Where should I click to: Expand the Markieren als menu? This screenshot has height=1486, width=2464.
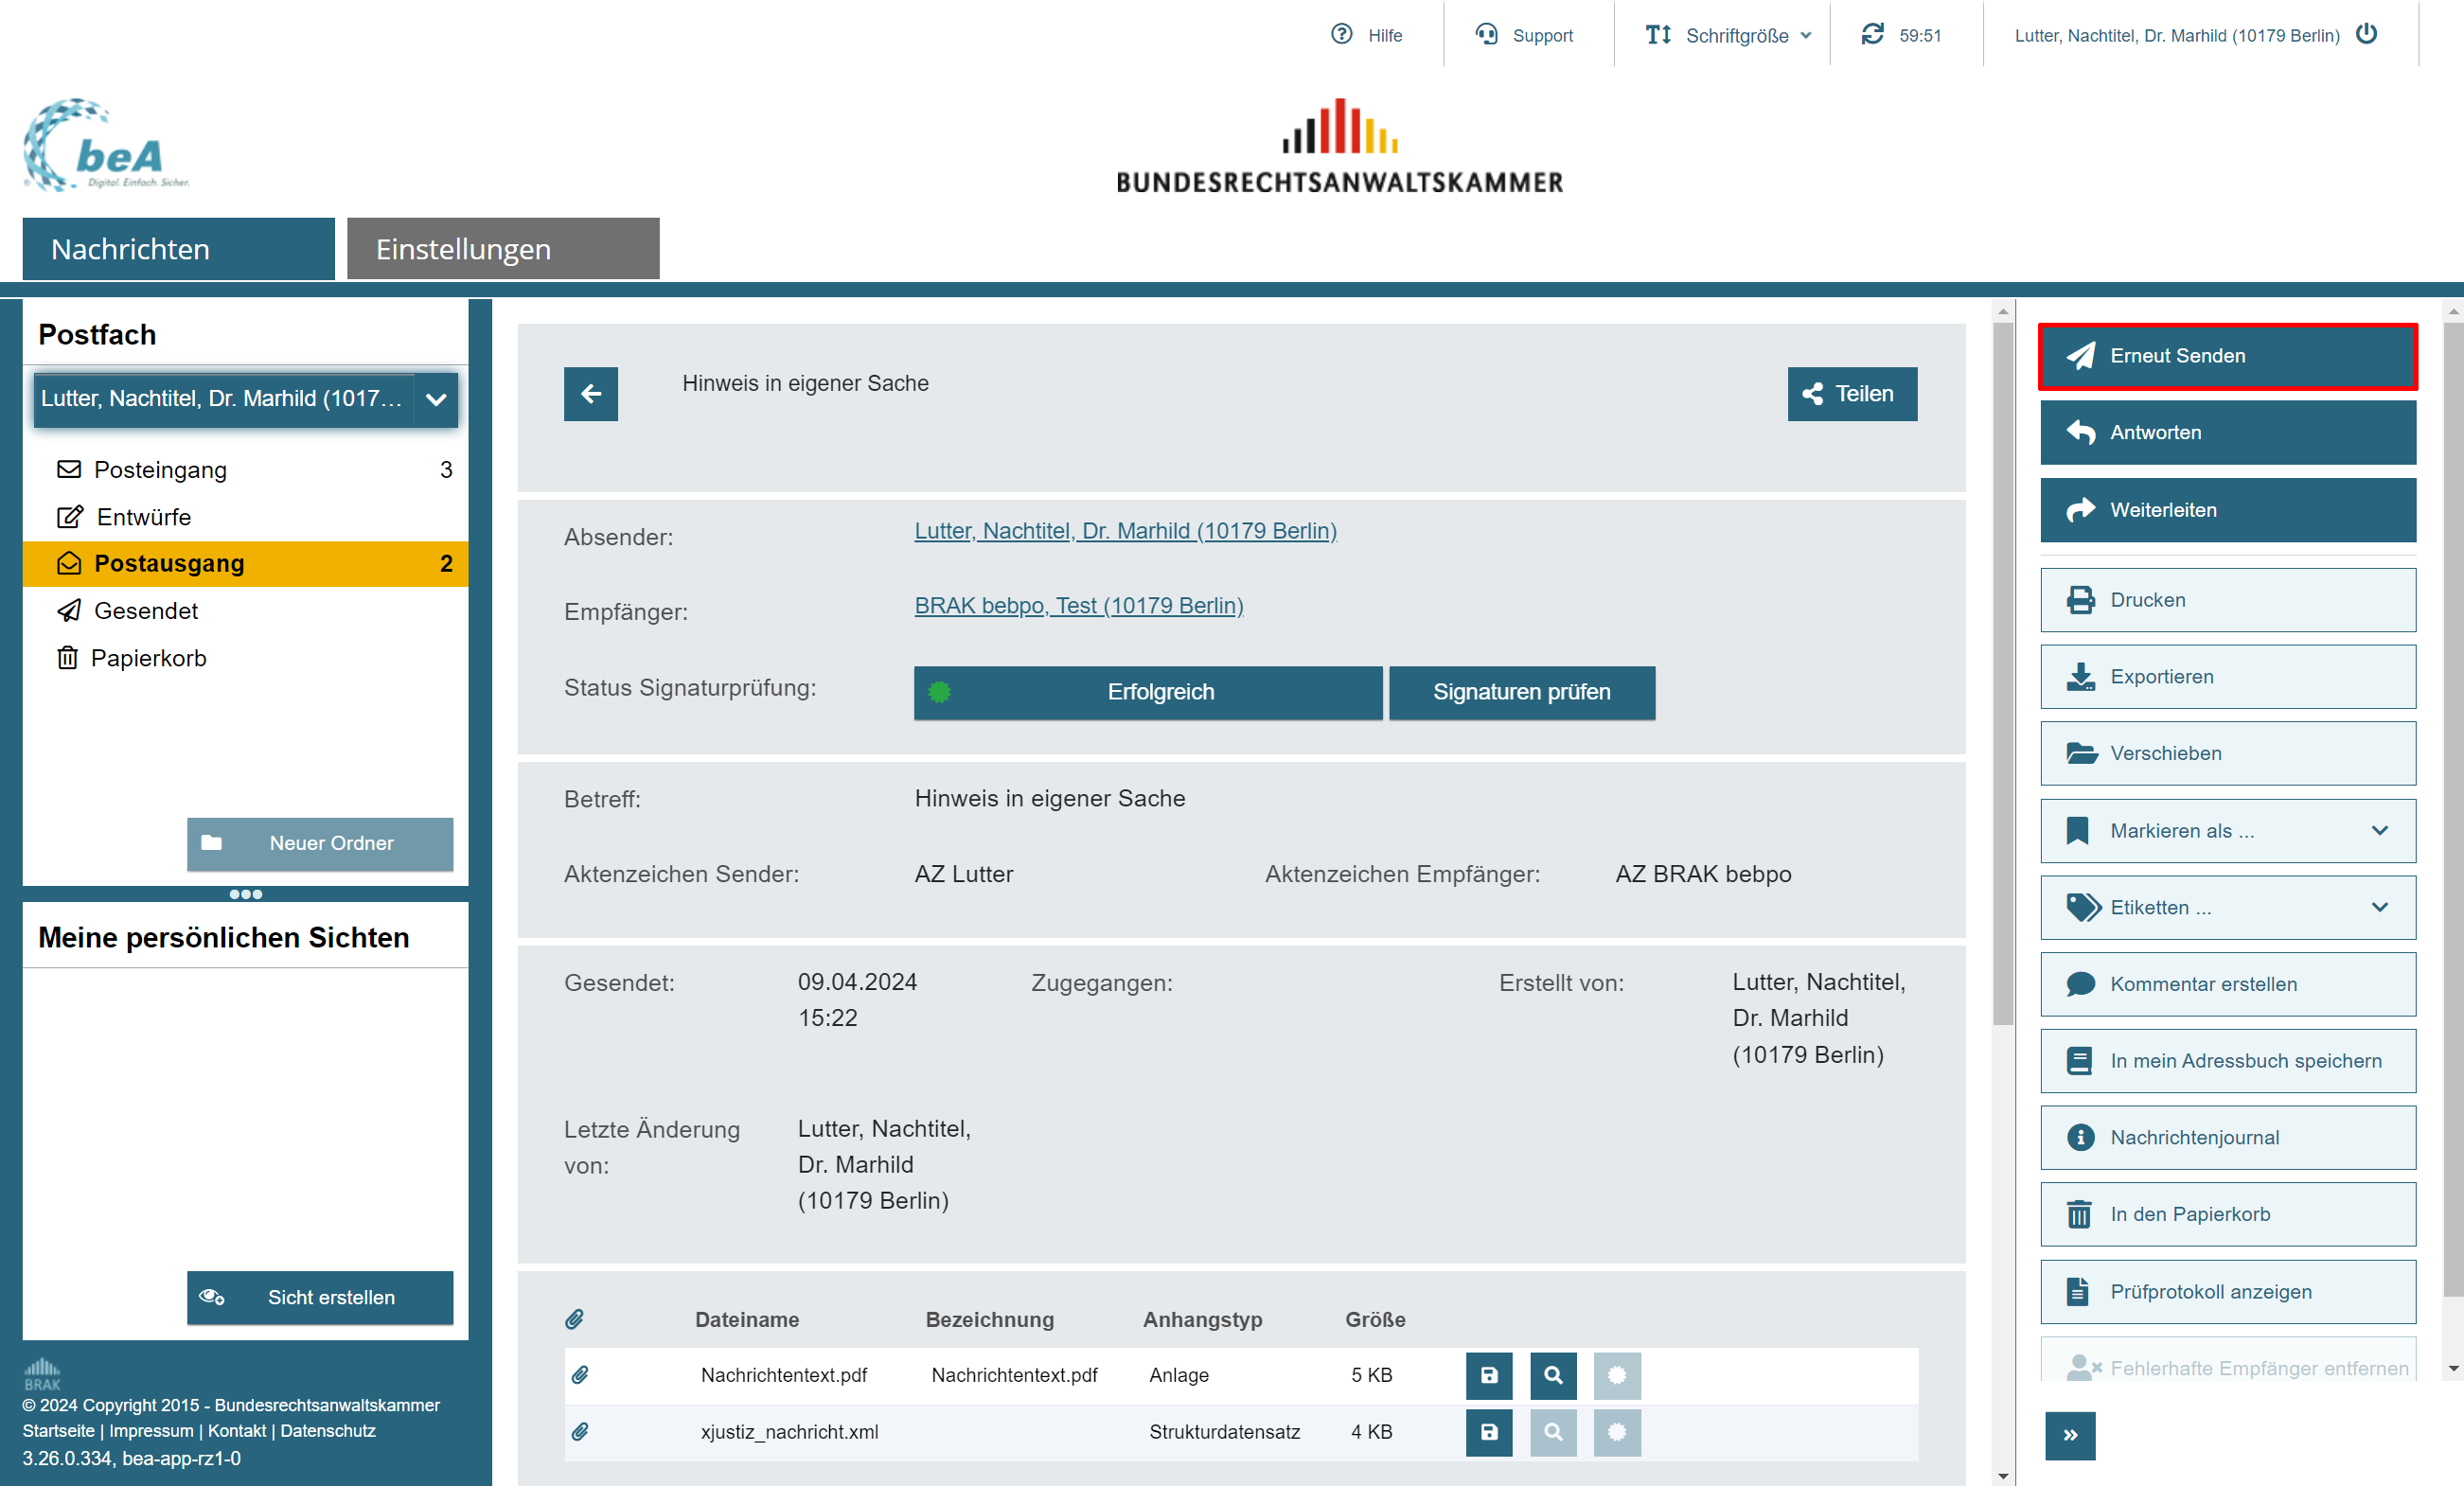point(2227,830)
